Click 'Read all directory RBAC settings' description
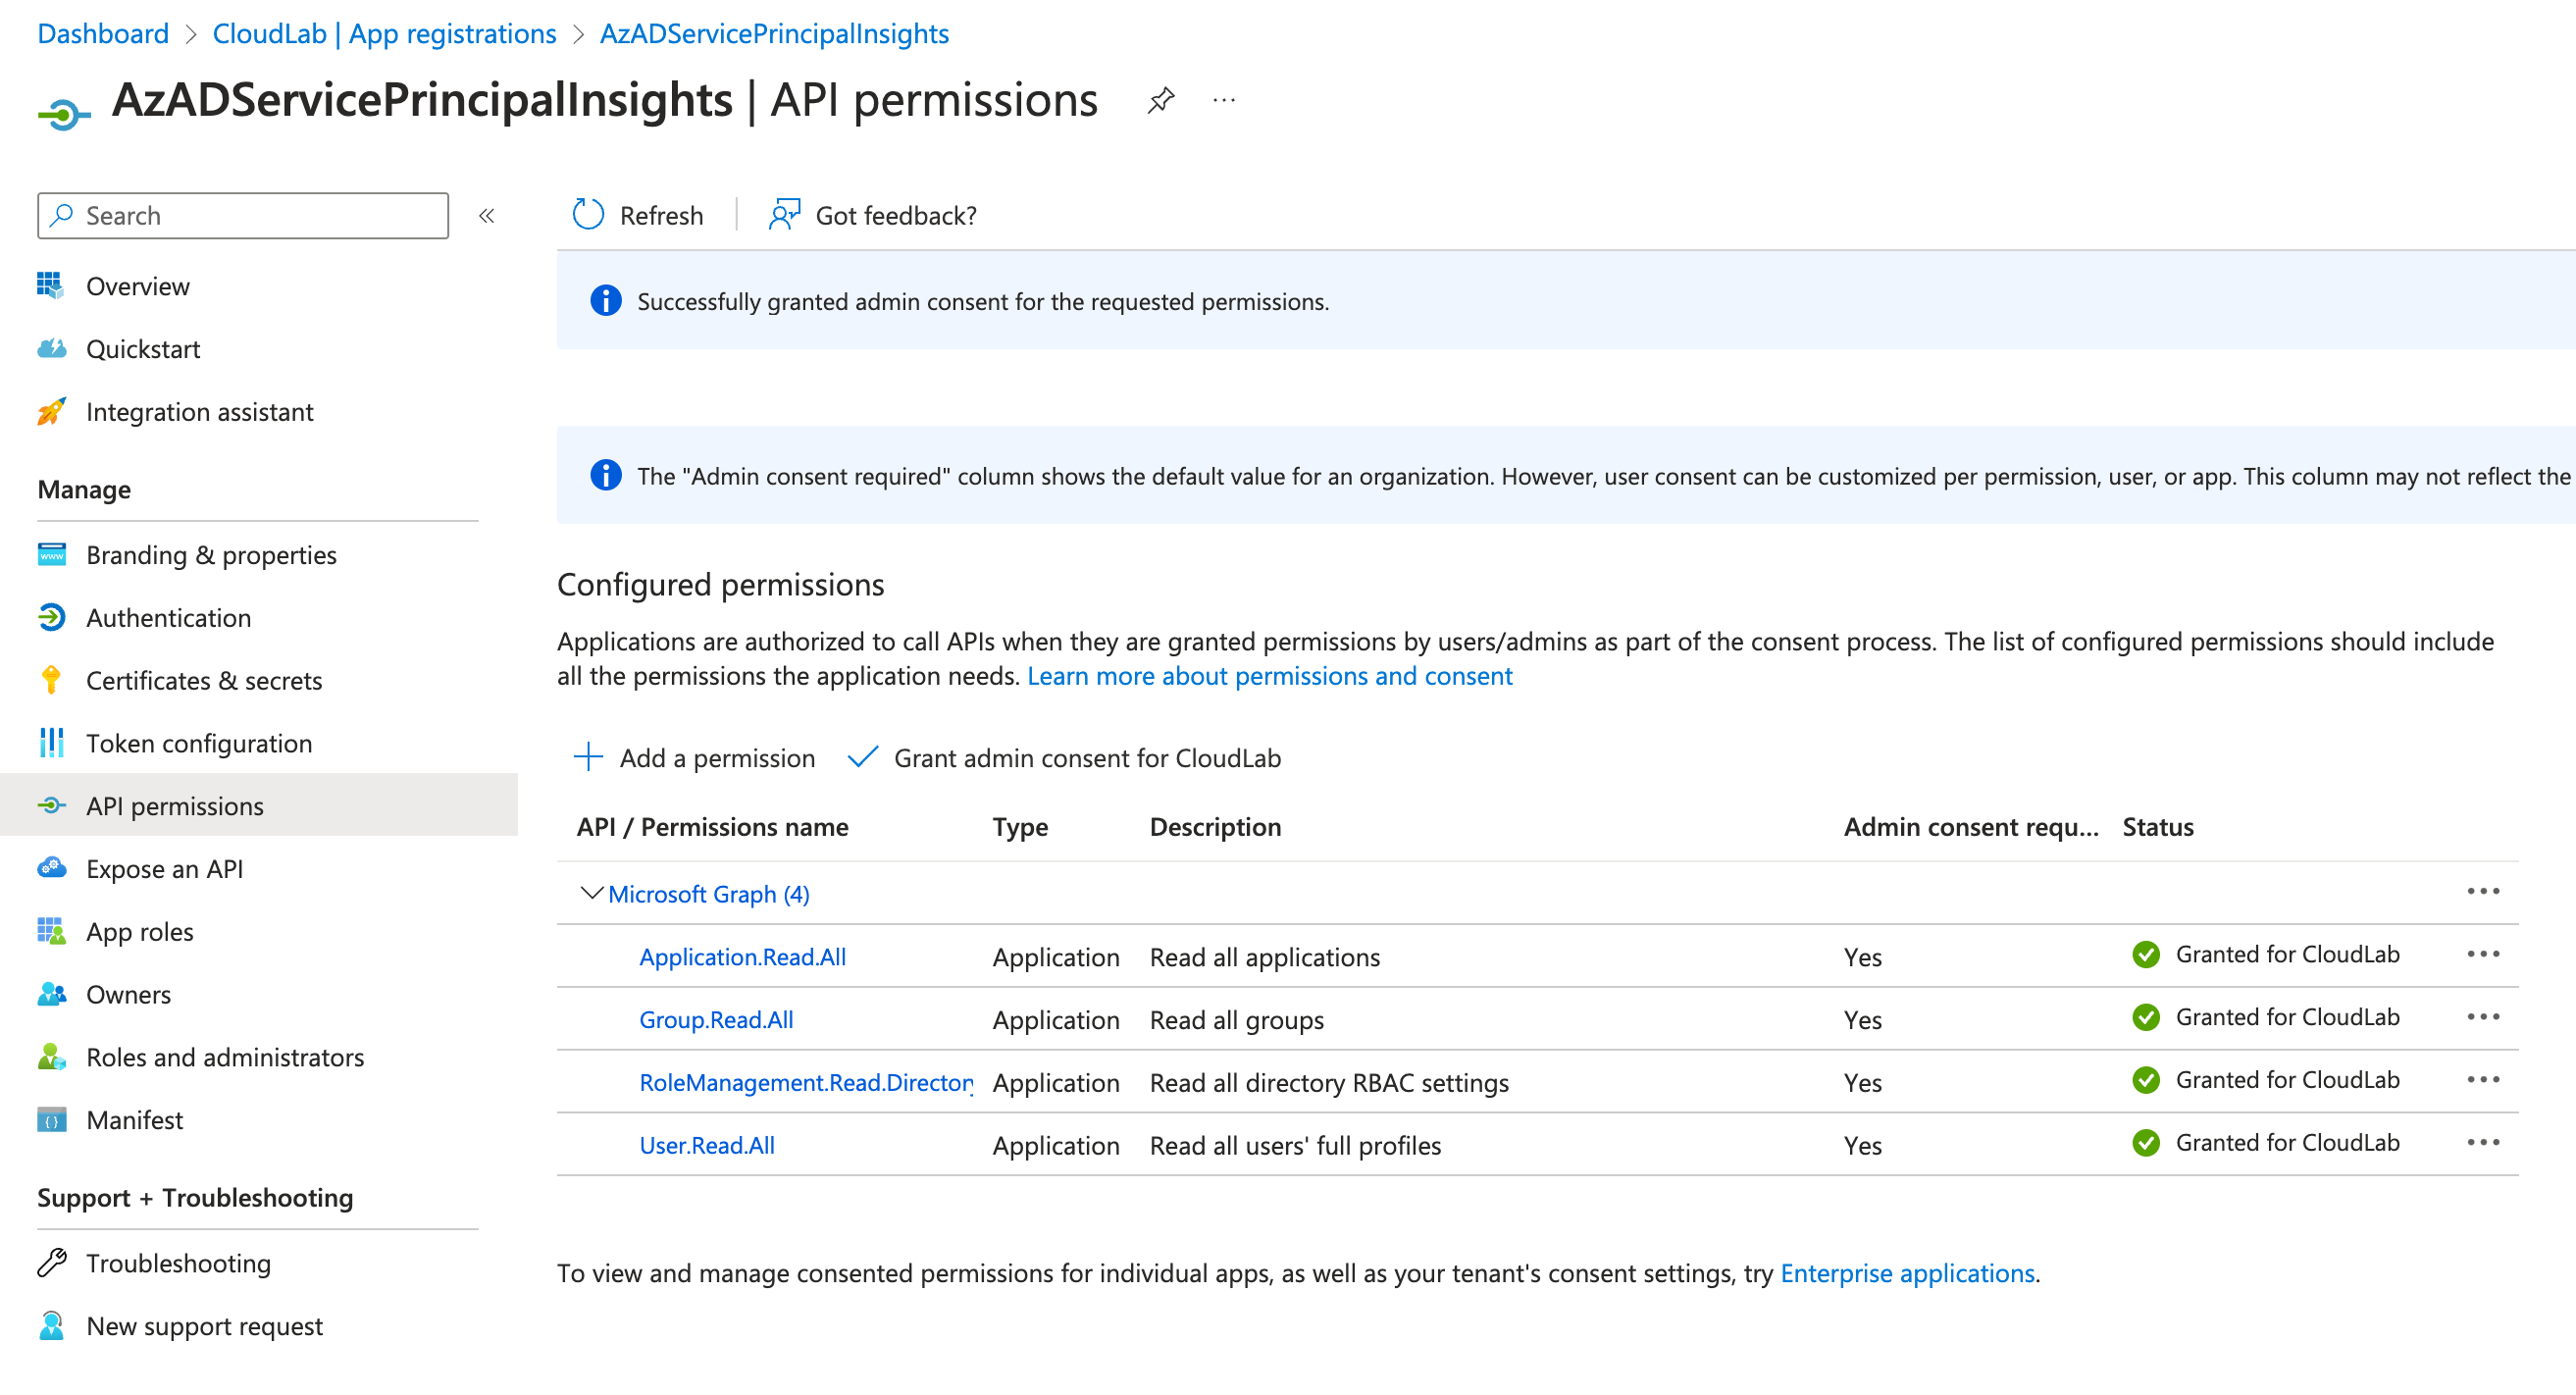The height and width of the screenshot is (1395, 2576). click(x=1329, y=1083)
